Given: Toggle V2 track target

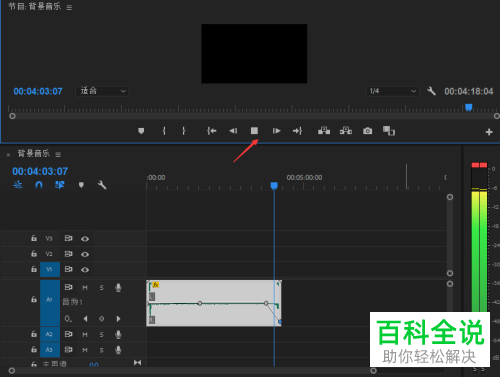Looking at the screenshot, I should click(49, 254).
